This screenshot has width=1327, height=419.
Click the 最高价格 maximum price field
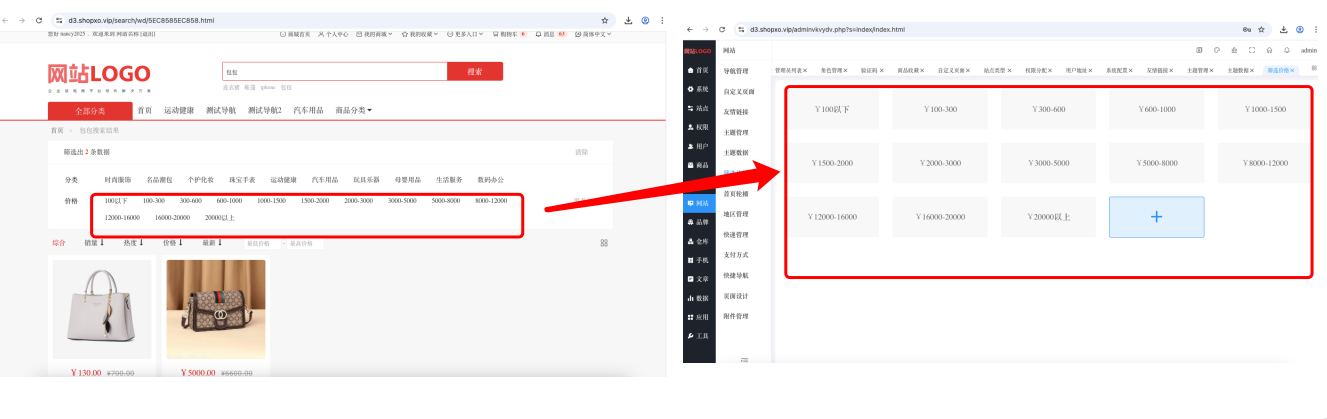coord(305,243)
